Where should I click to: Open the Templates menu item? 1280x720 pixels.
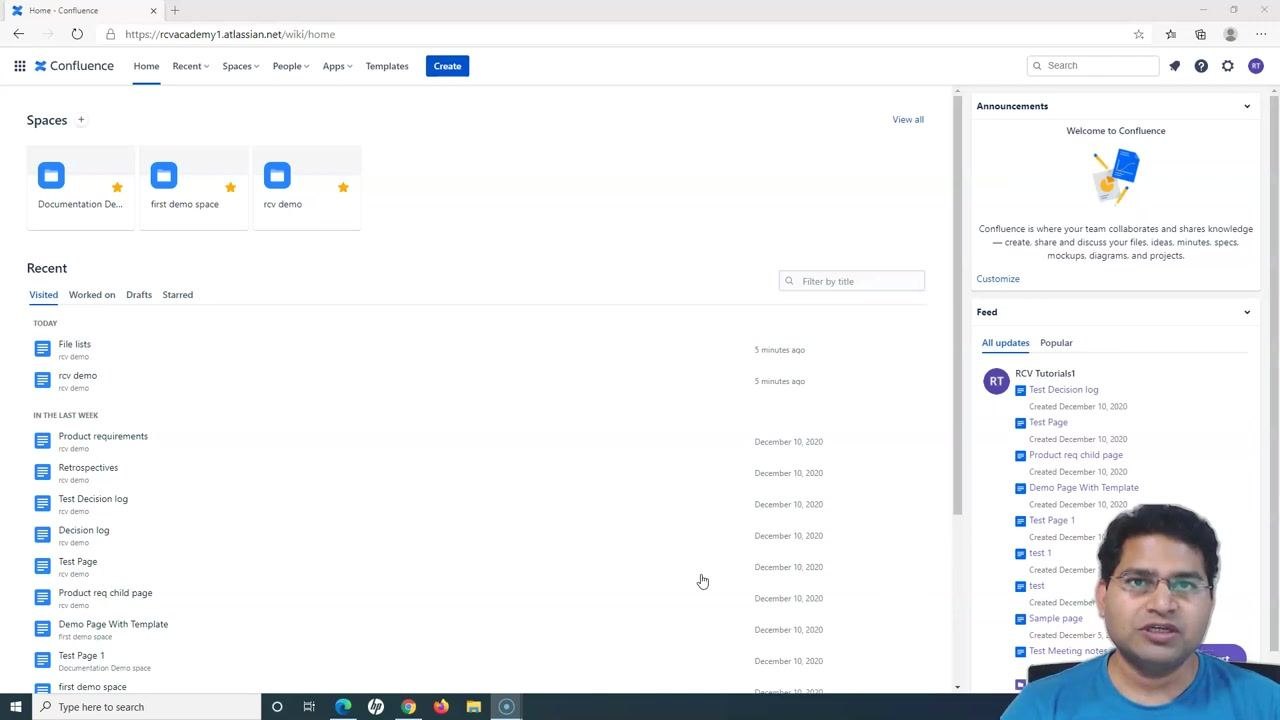(x=387, y=66)
